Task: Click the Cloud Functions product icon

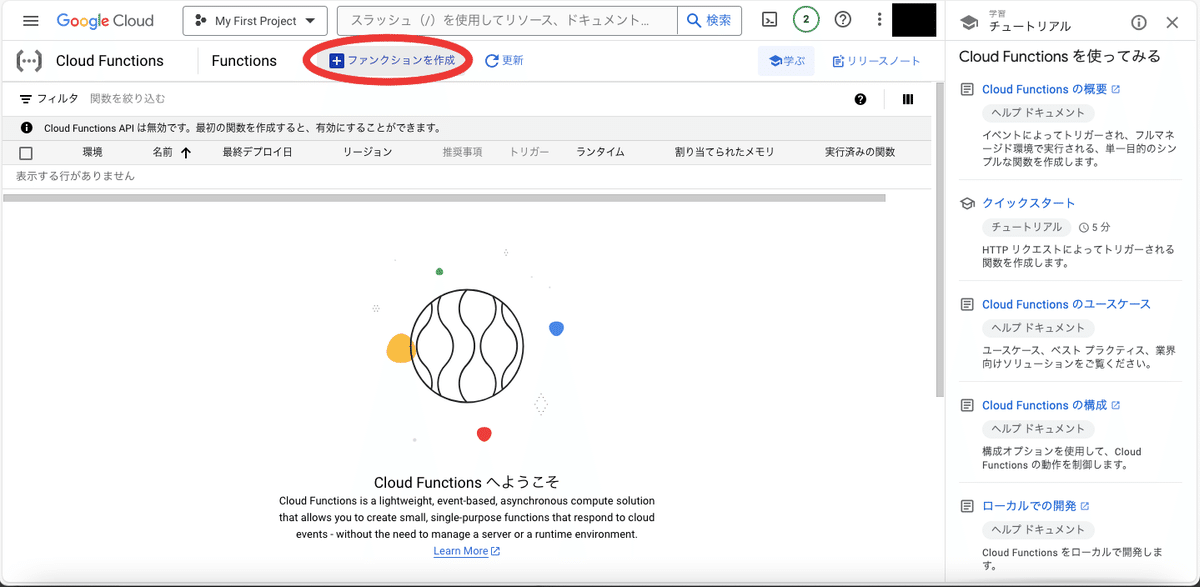Action: point(29,61)
